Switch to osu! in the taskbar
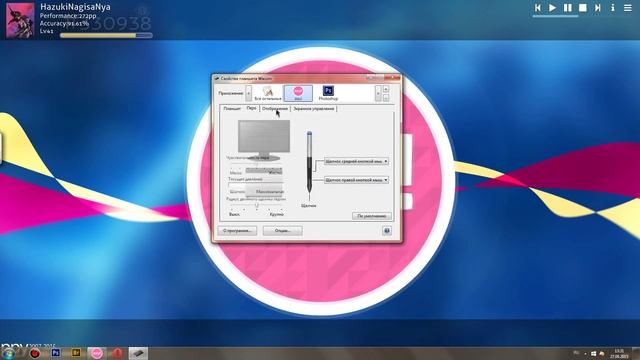 97,353
